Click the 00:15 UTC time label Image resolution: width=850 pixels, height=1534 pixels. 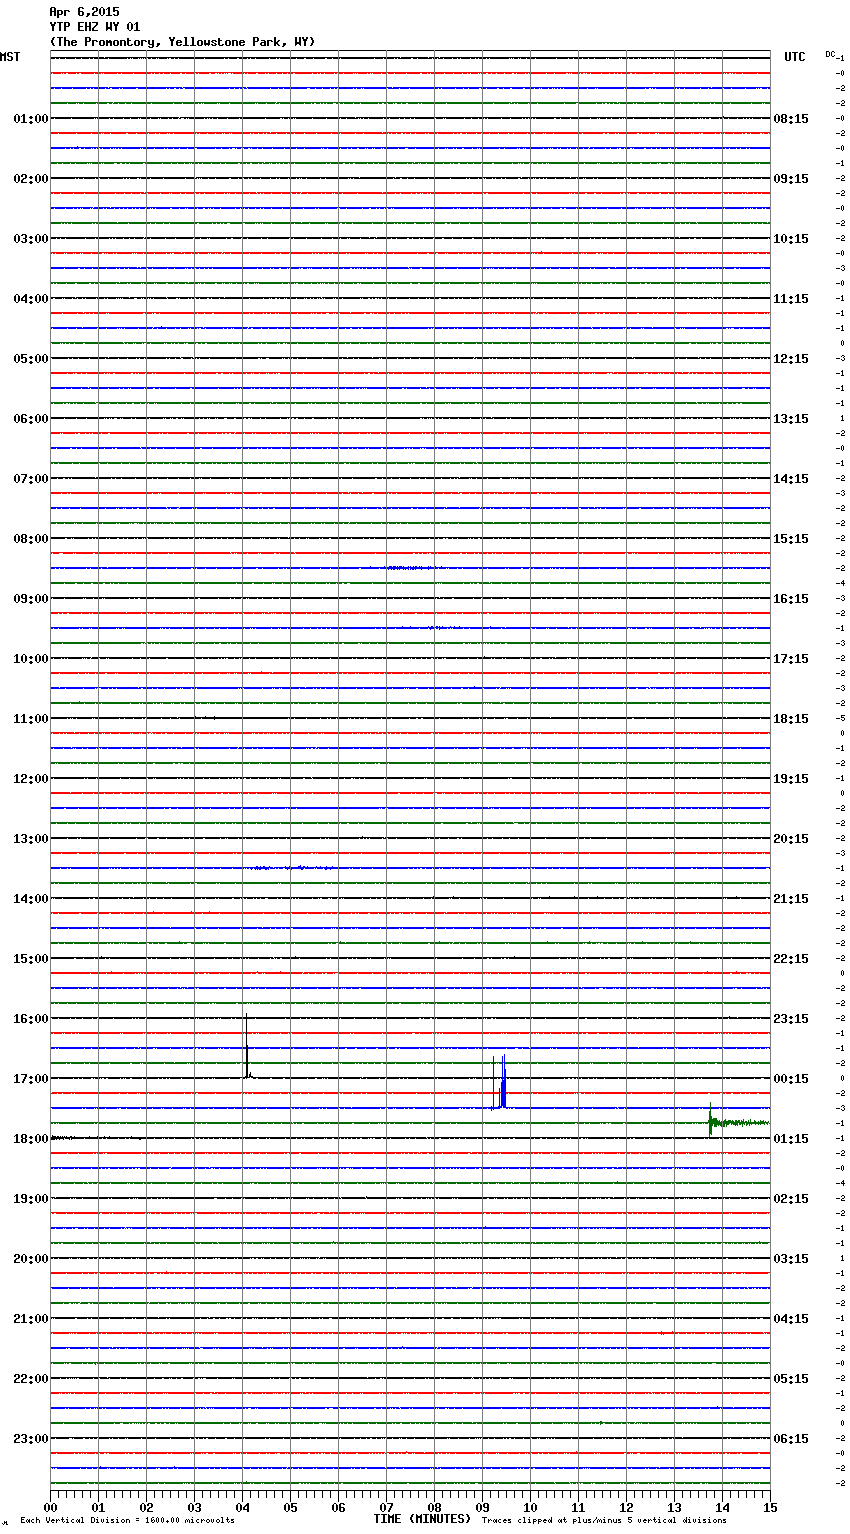[x=791, y=1079]
